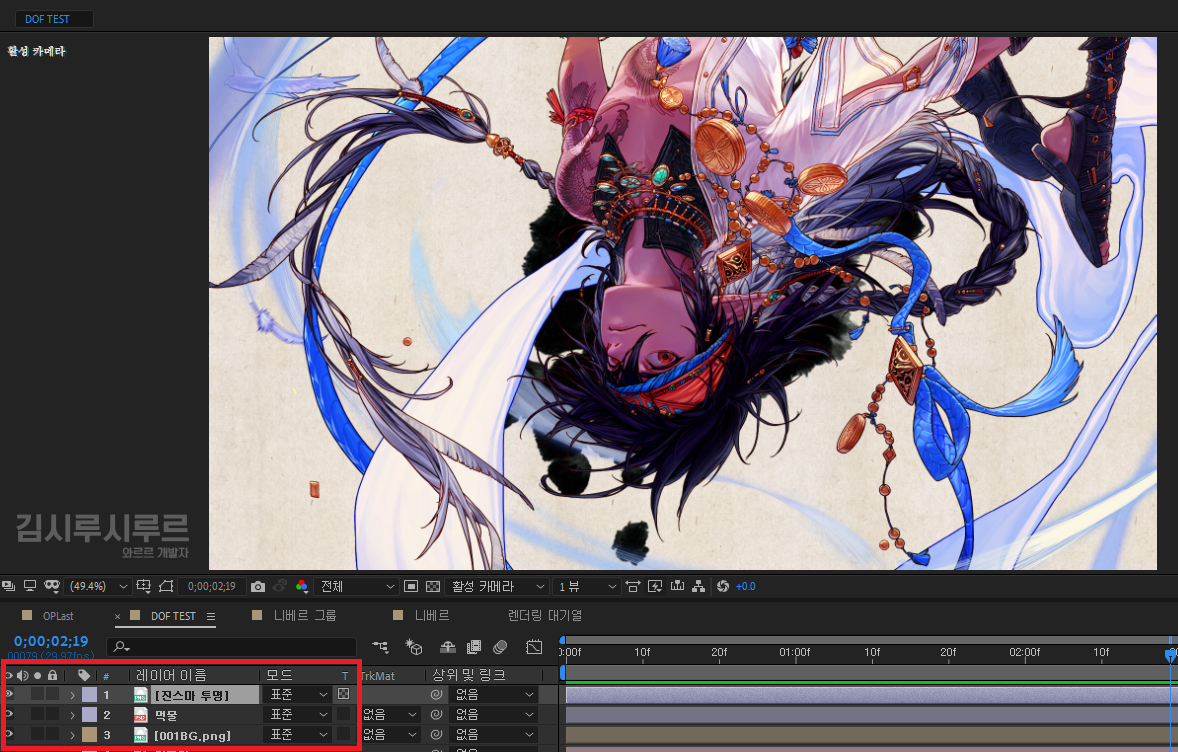Click the Primary Viewer monitor icon
Screen dimensions: 1178x752
tap(30, 586)
